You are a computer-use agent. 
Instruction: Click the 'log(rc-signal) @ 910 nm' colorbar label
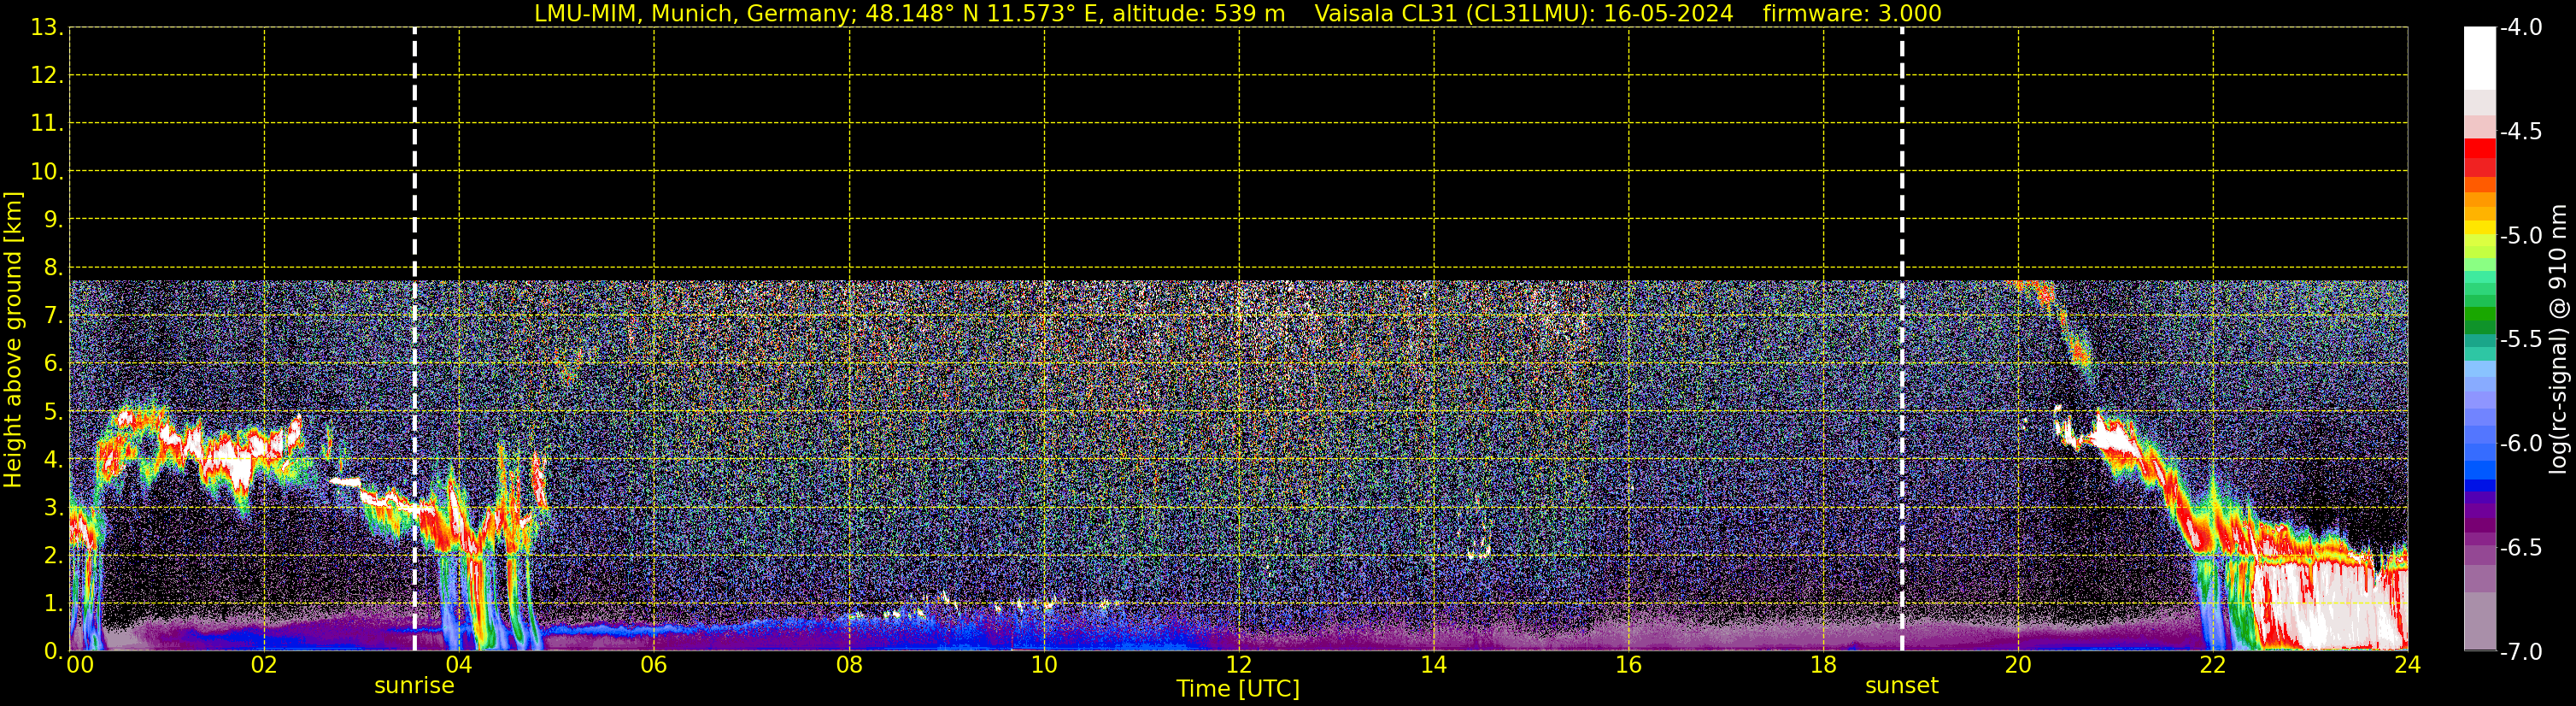(x=2558, y=339)
